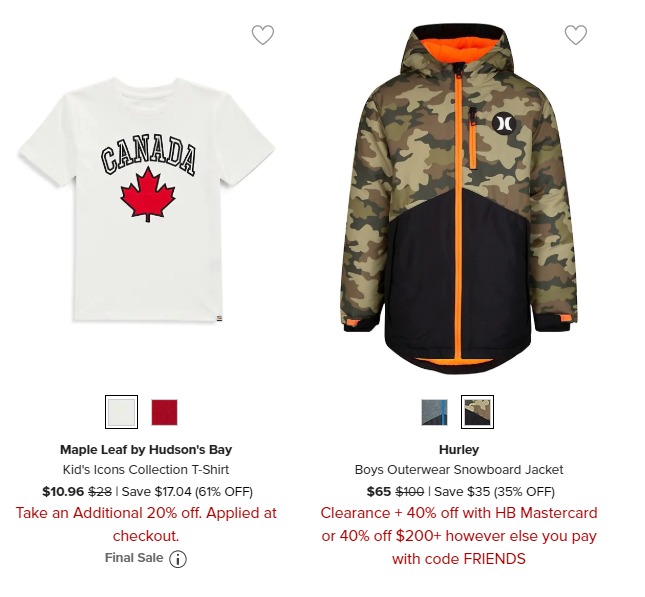Open Final Sale info icon
645x597 pixels.
point(178,559)
